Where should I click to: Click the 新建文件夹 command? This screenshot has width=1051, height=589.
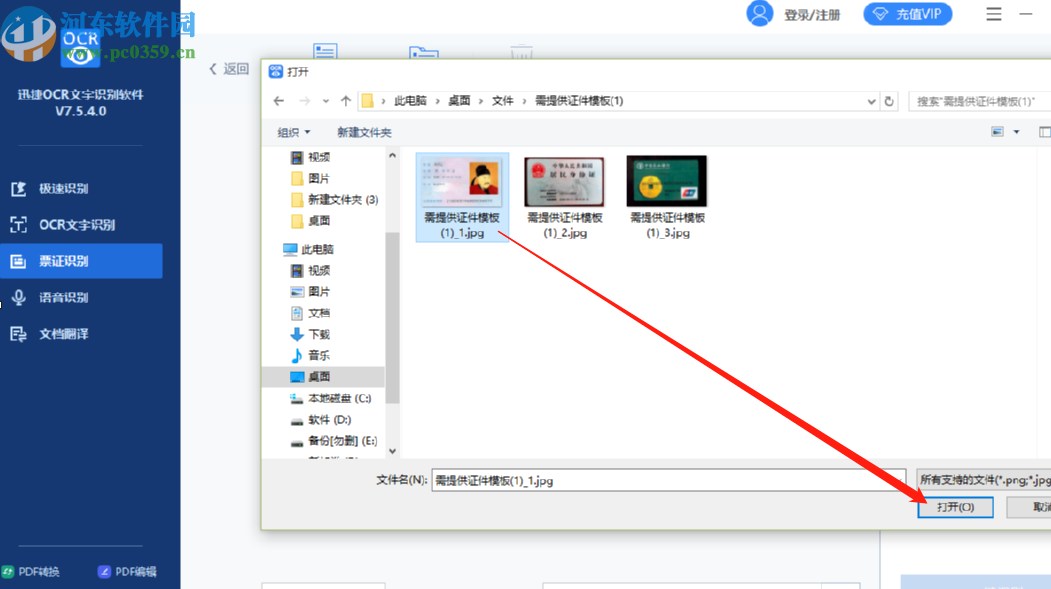367,131
